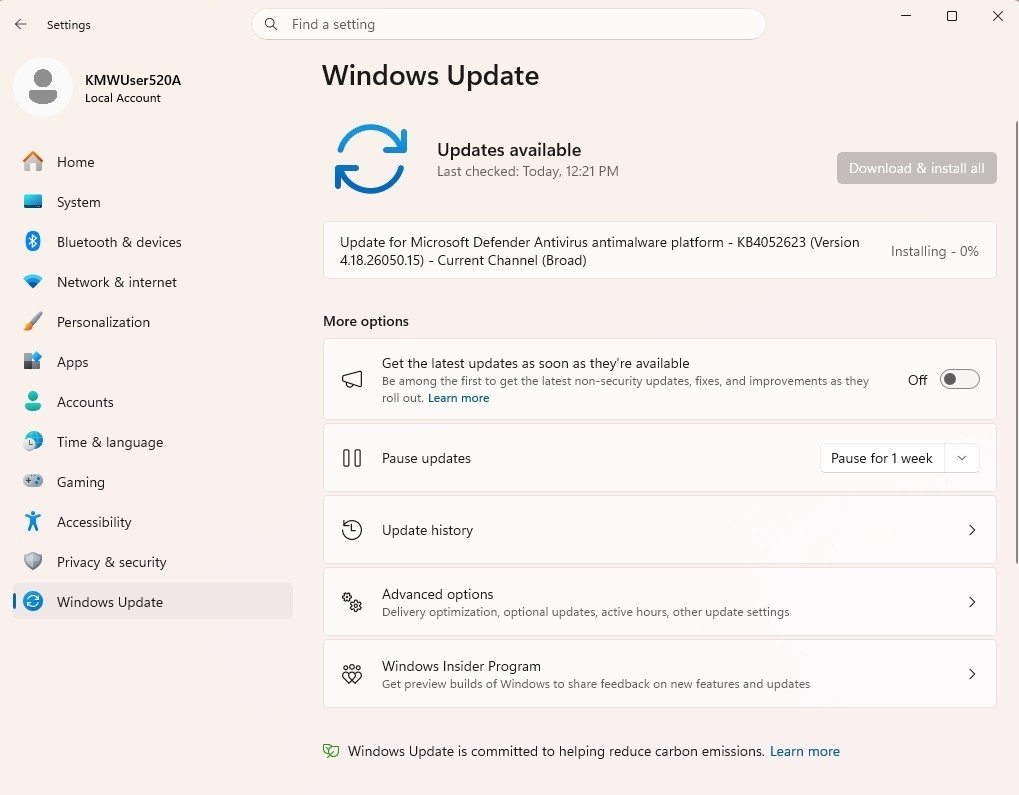Toggle get latest updates switch on

(x=959, y=380)
